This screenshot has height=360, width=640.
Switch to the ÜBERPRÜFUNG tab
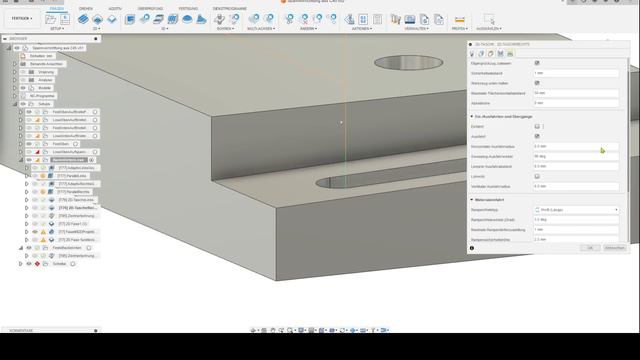point(150,9)
